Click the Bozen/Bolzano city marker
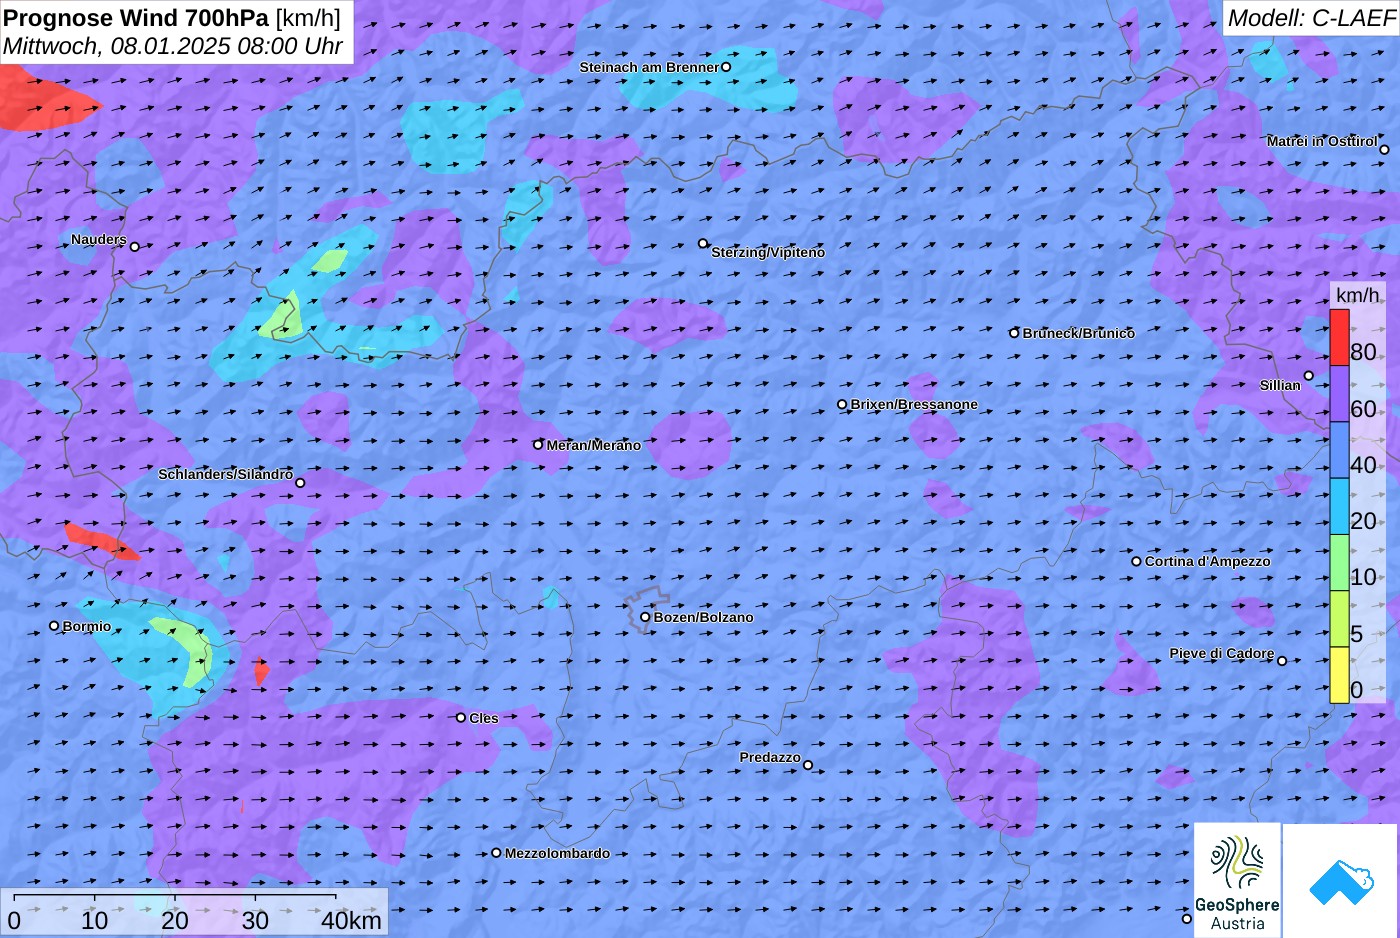Viewport: 1400px width, 938px height. tap(645, 617)
